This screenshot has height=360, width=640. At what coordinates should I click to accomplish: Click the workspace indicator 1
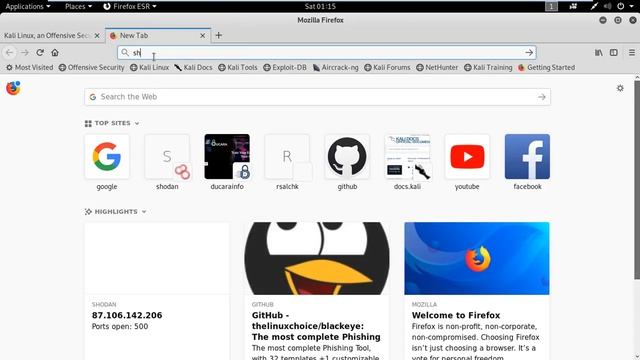point(551,6)
